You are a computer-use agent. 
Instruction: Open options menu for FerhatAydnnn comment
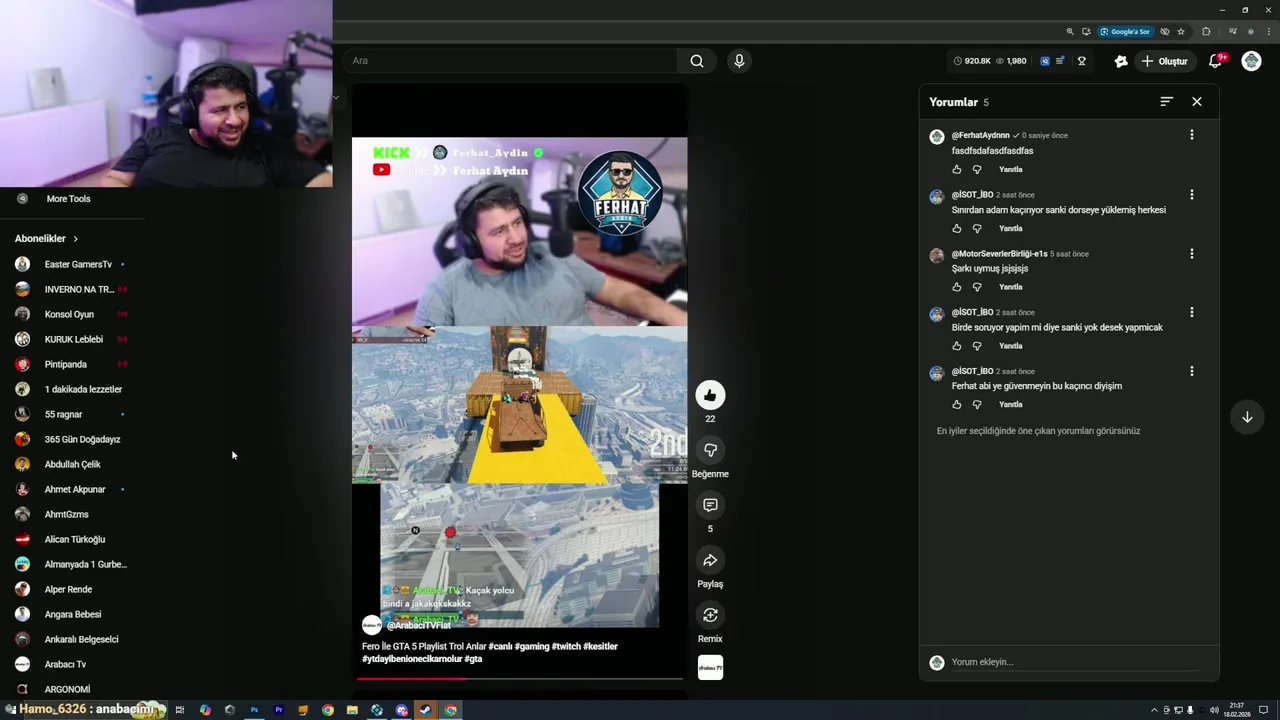point(1191,135)
